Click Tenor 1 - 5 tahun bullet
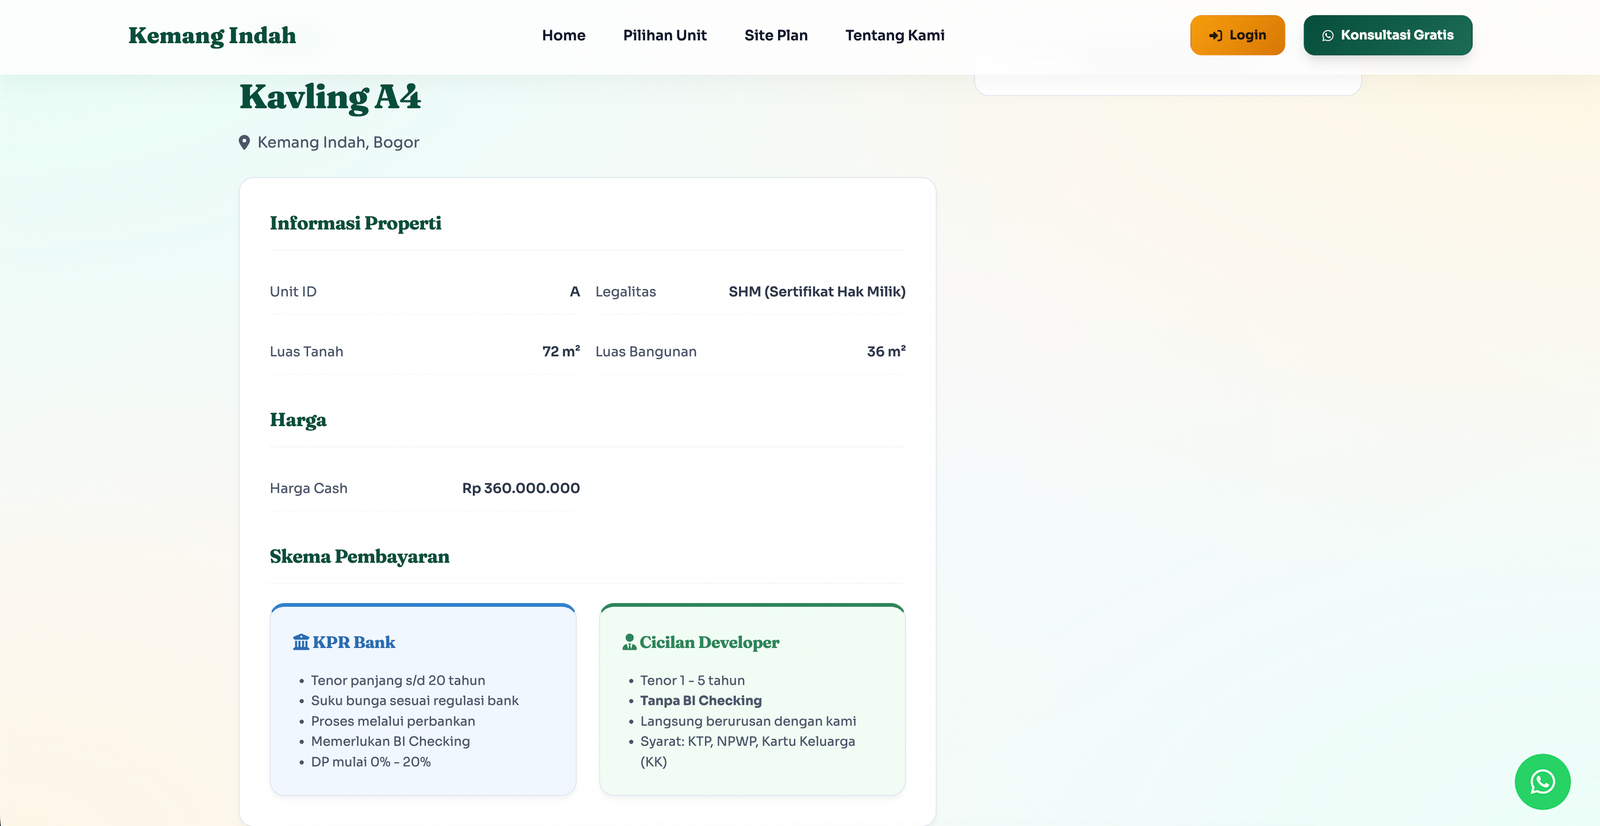 tap(693, 680)
